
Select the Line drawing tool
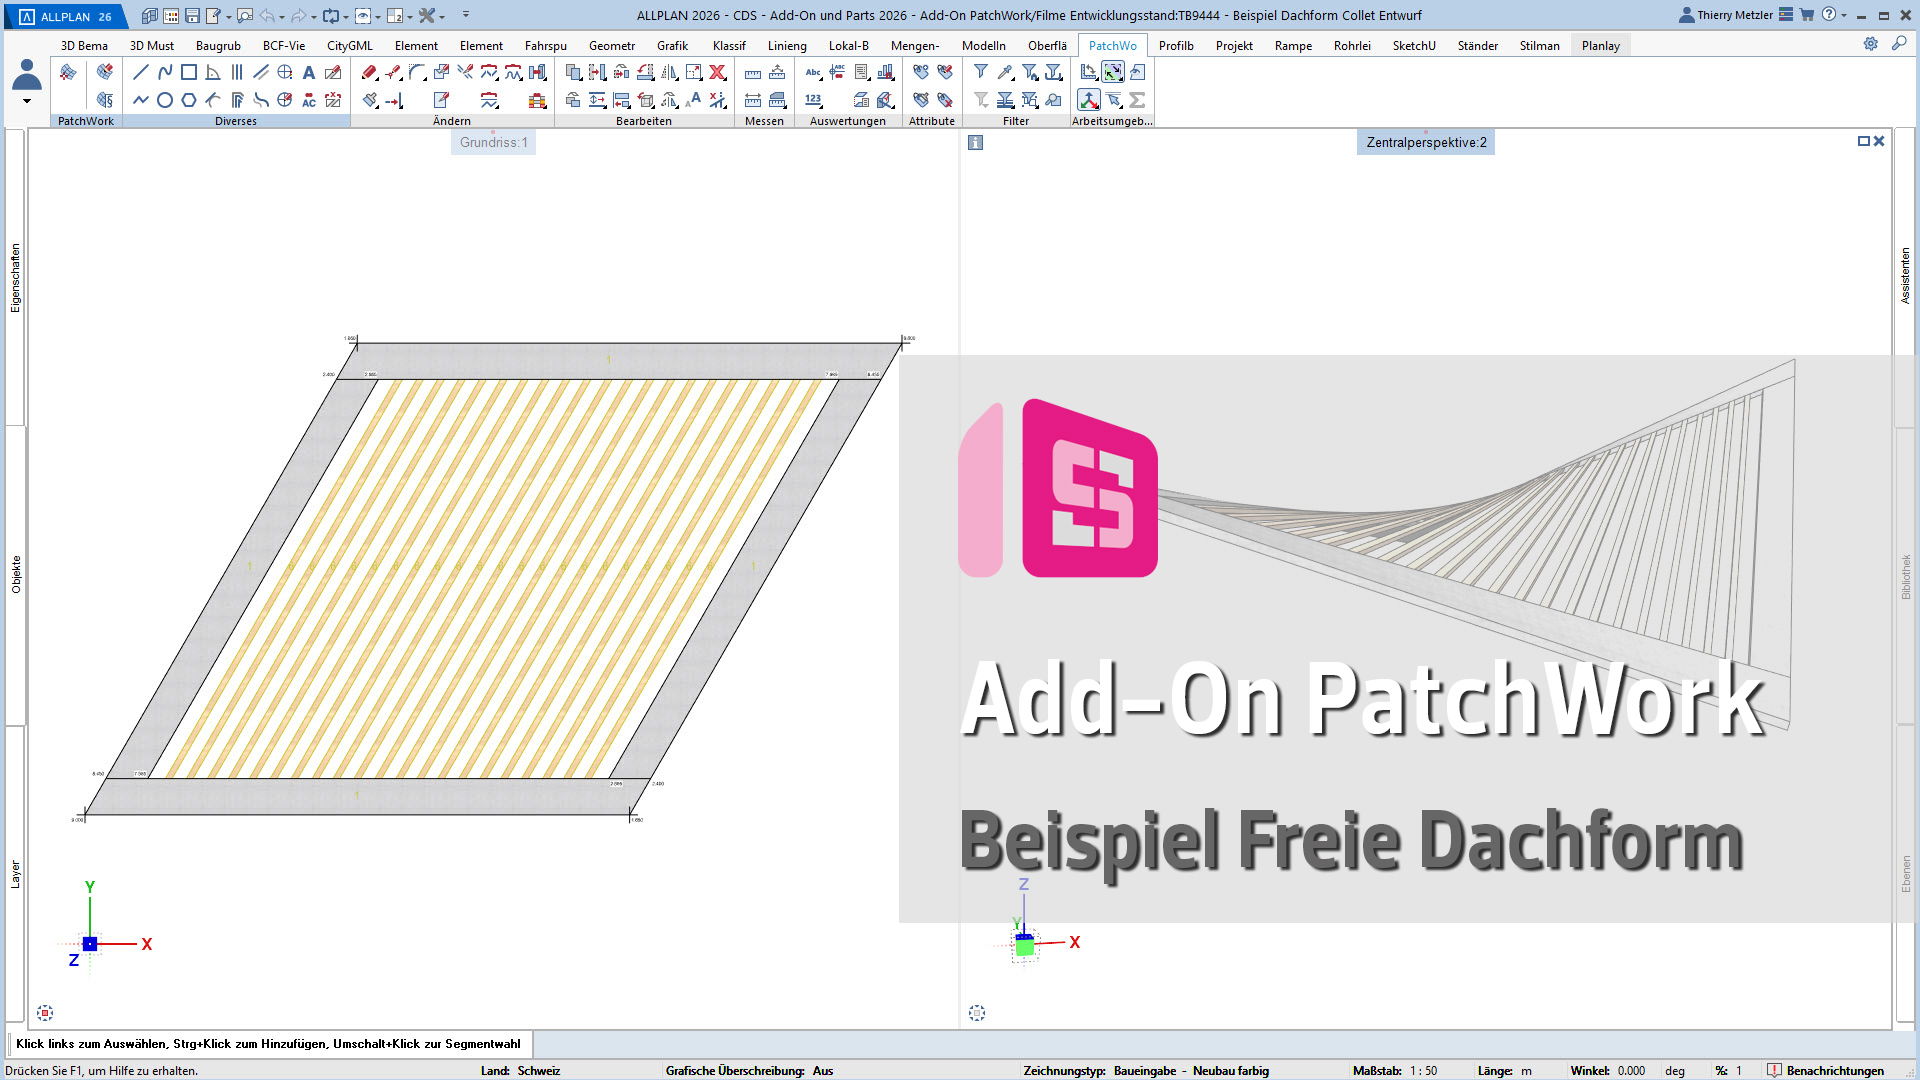click(x=141, y=72)
